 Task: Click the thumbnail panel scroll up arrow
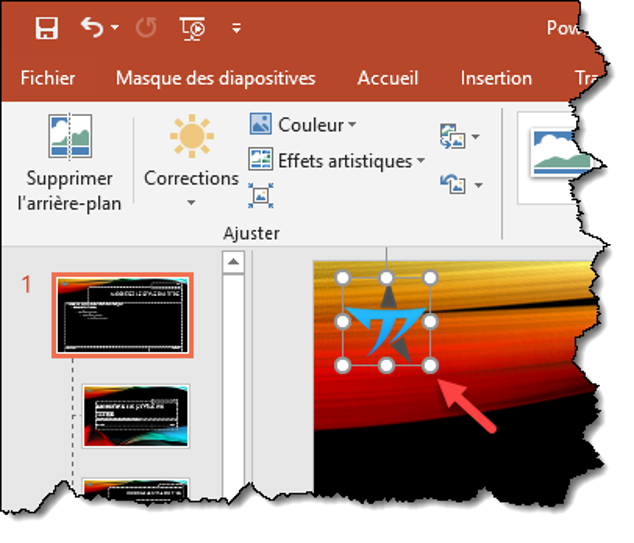pos(233,262)
